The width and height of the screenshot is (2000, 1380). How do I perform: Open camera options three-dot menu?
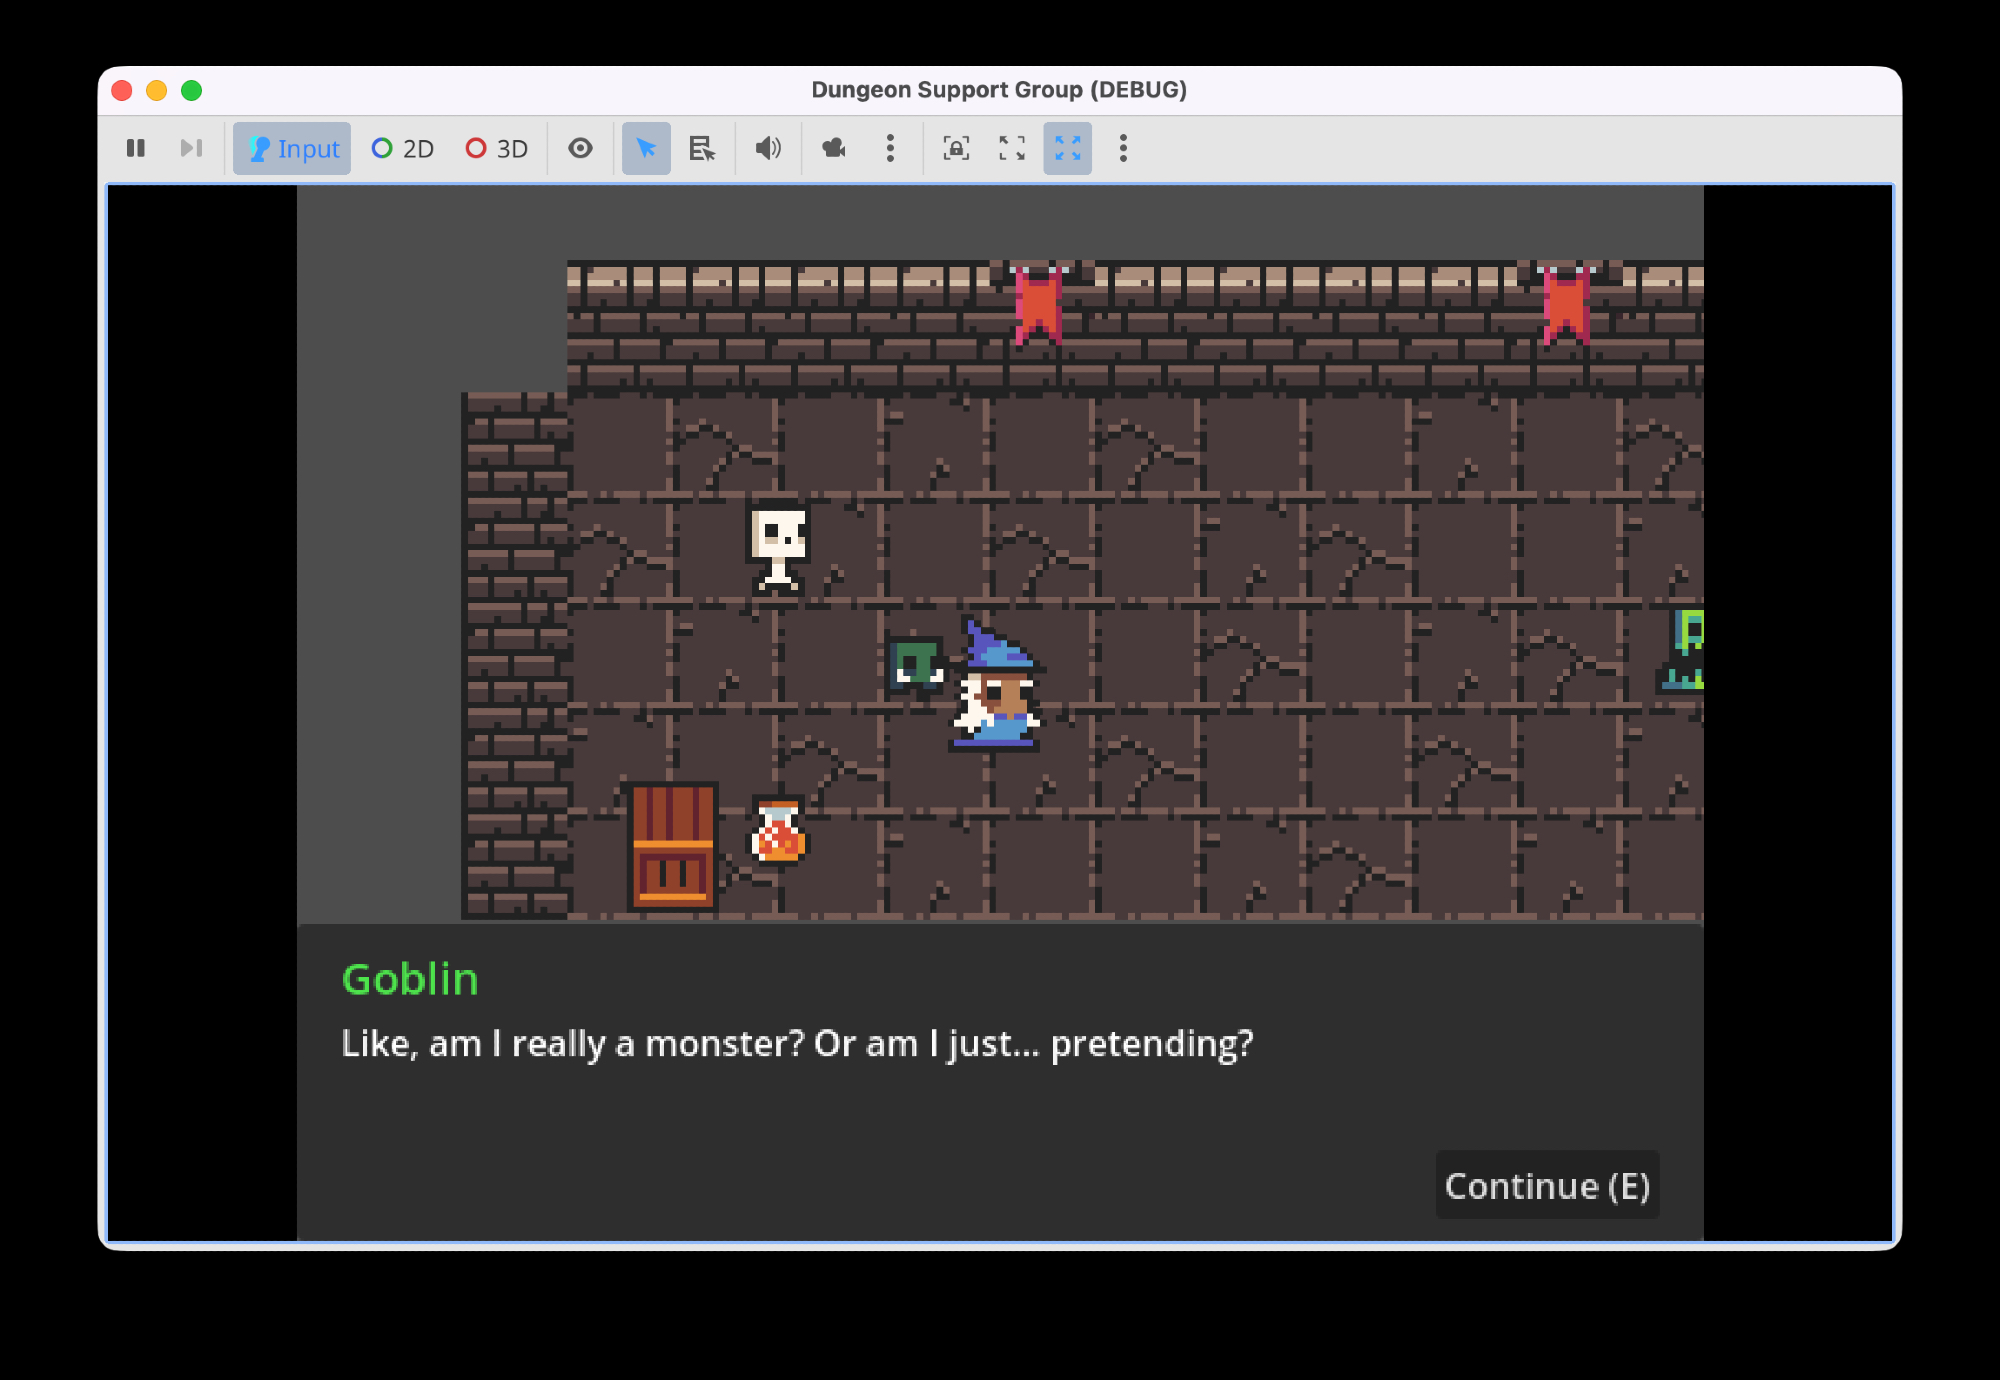point(890,148)
